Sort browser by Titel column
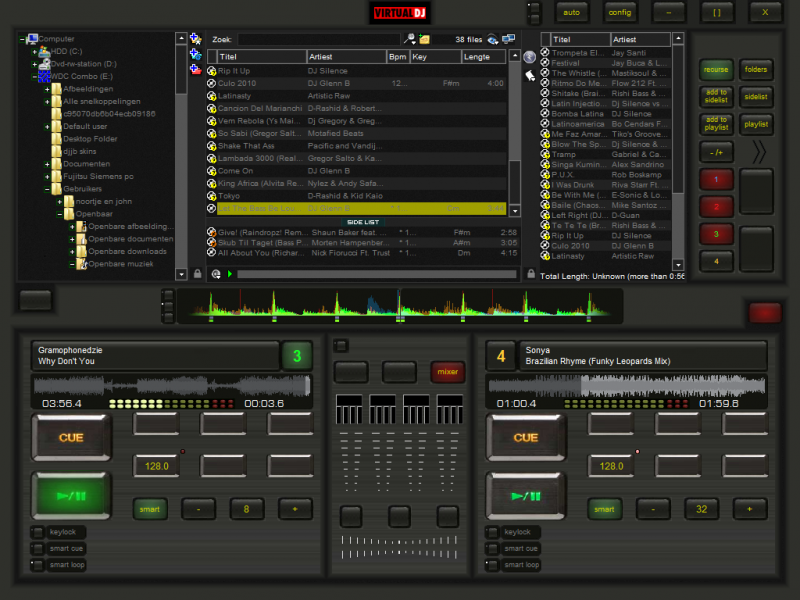 pyautogui.click(x=262, y=57)
